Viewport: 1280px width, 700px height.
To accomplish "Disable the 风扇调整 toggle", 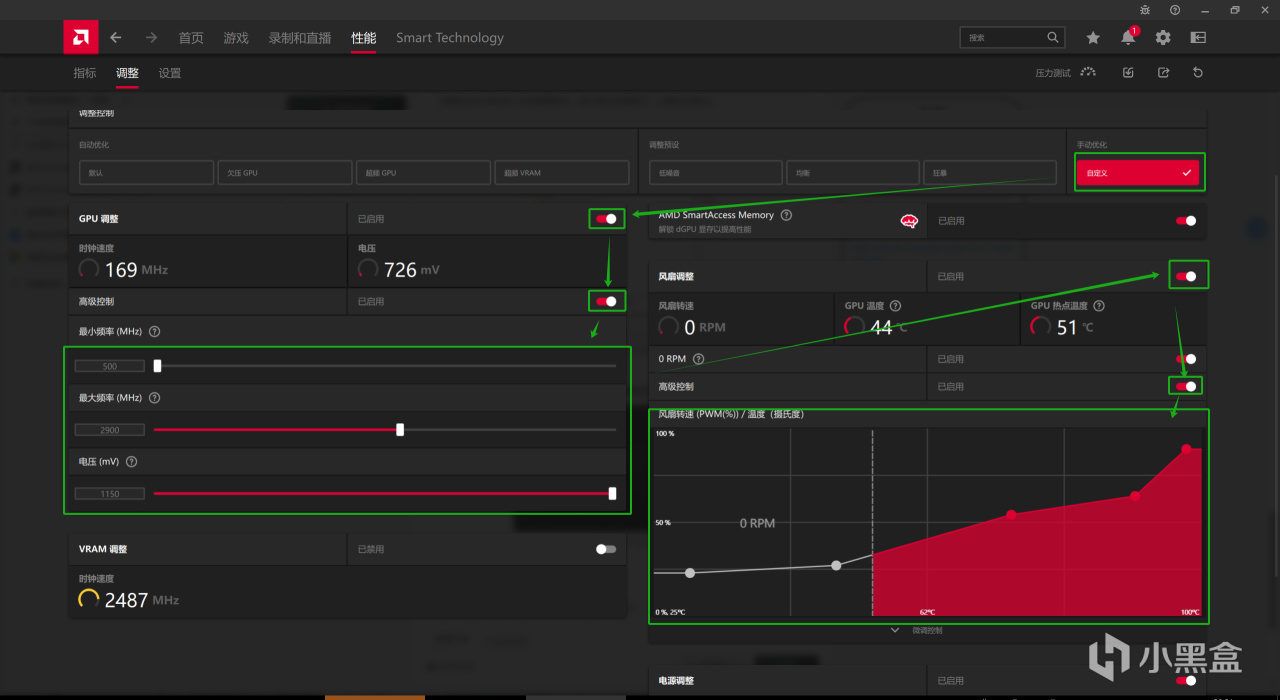I will [x=1186, y=277].
